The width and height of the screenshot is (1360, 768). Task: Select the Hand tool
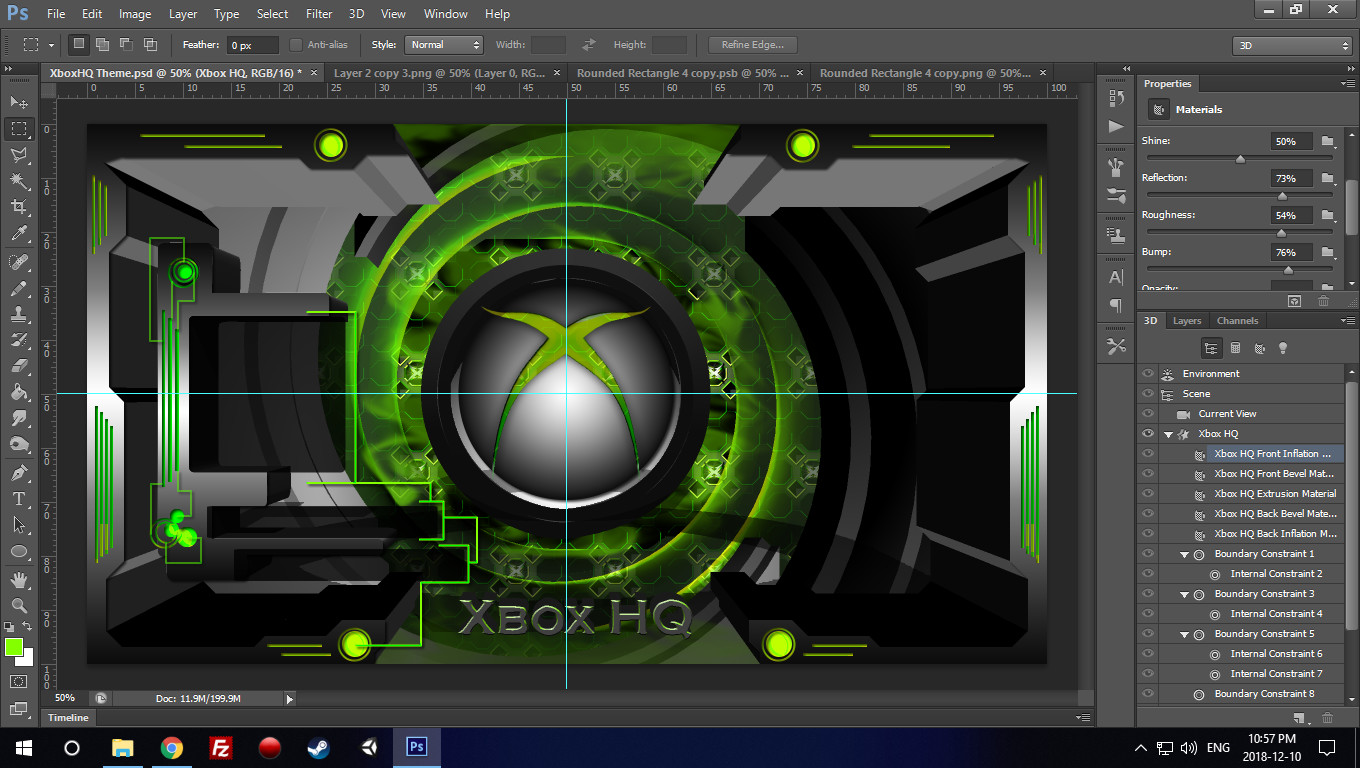coord(19,580)
